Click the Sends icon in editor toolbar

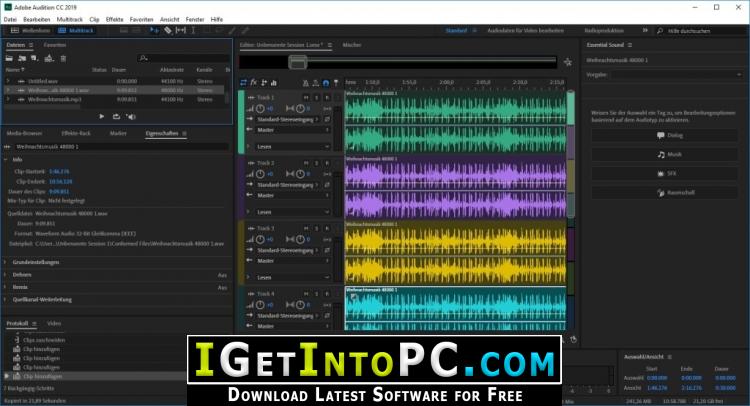point(264,83)
